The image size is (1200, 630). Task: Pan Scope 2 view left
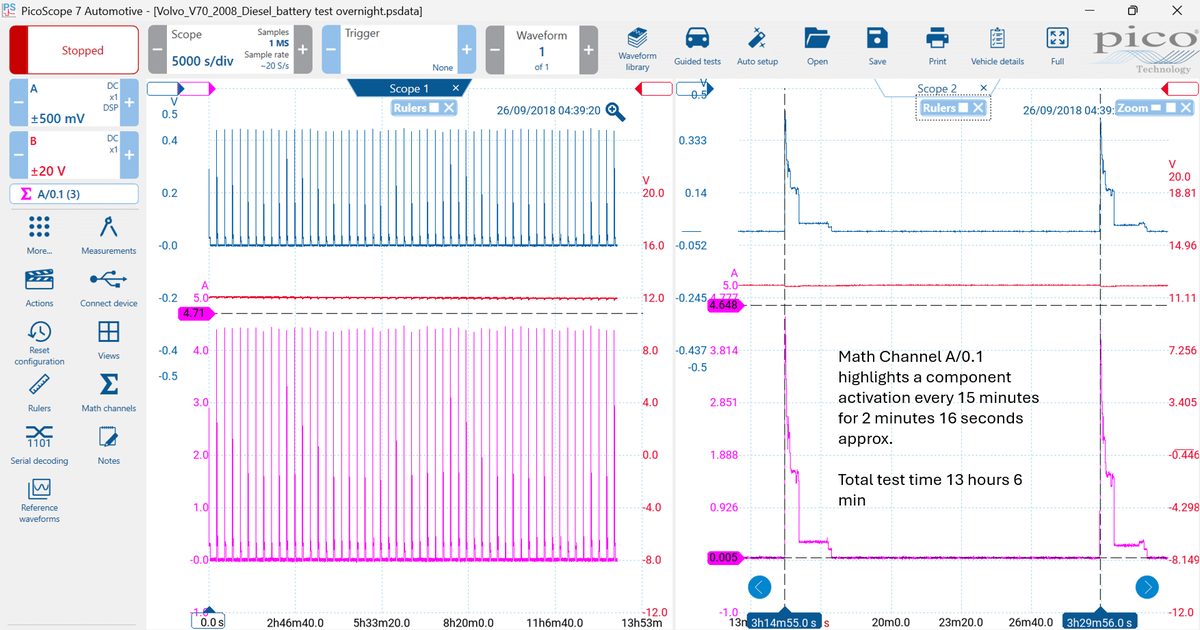click(760, 587)
